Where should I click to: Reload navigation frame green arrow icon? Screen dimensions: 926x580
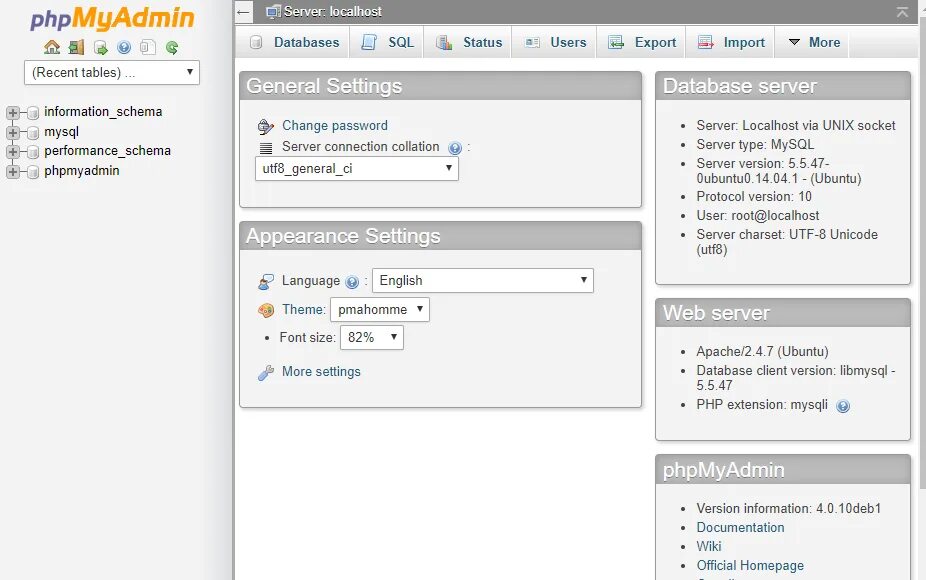pos(172,47)
